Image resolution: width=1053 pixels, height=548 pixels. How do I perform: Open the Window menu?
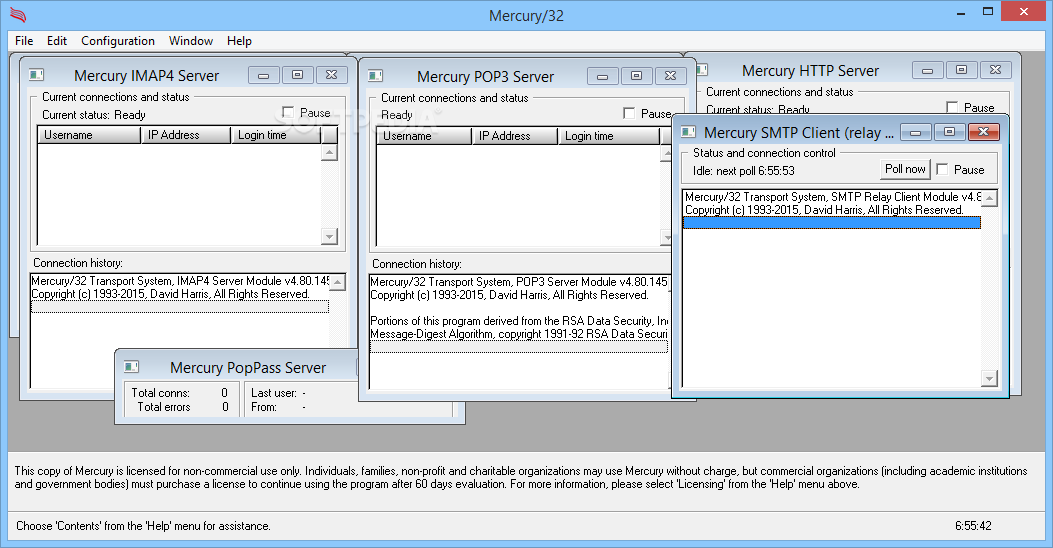[191, 41]
